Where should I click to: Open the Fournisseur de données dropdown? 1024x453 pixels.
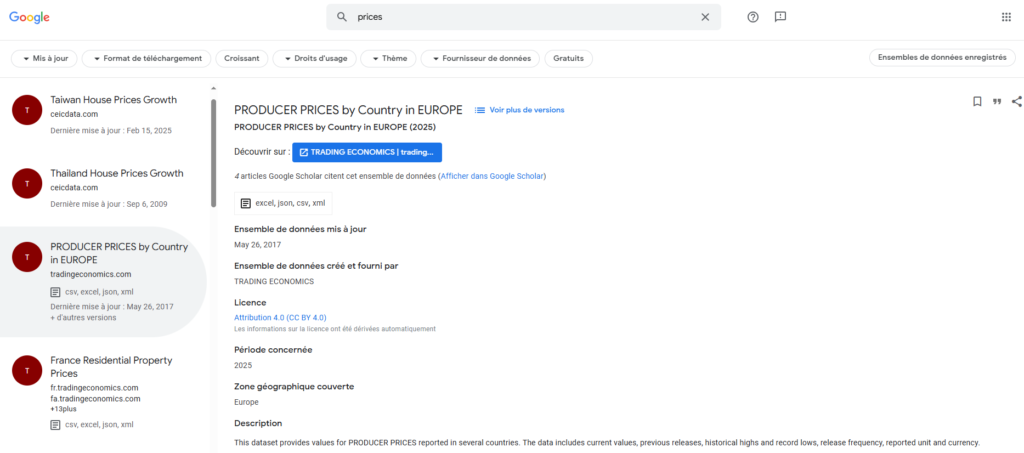(x=480, y=59)
